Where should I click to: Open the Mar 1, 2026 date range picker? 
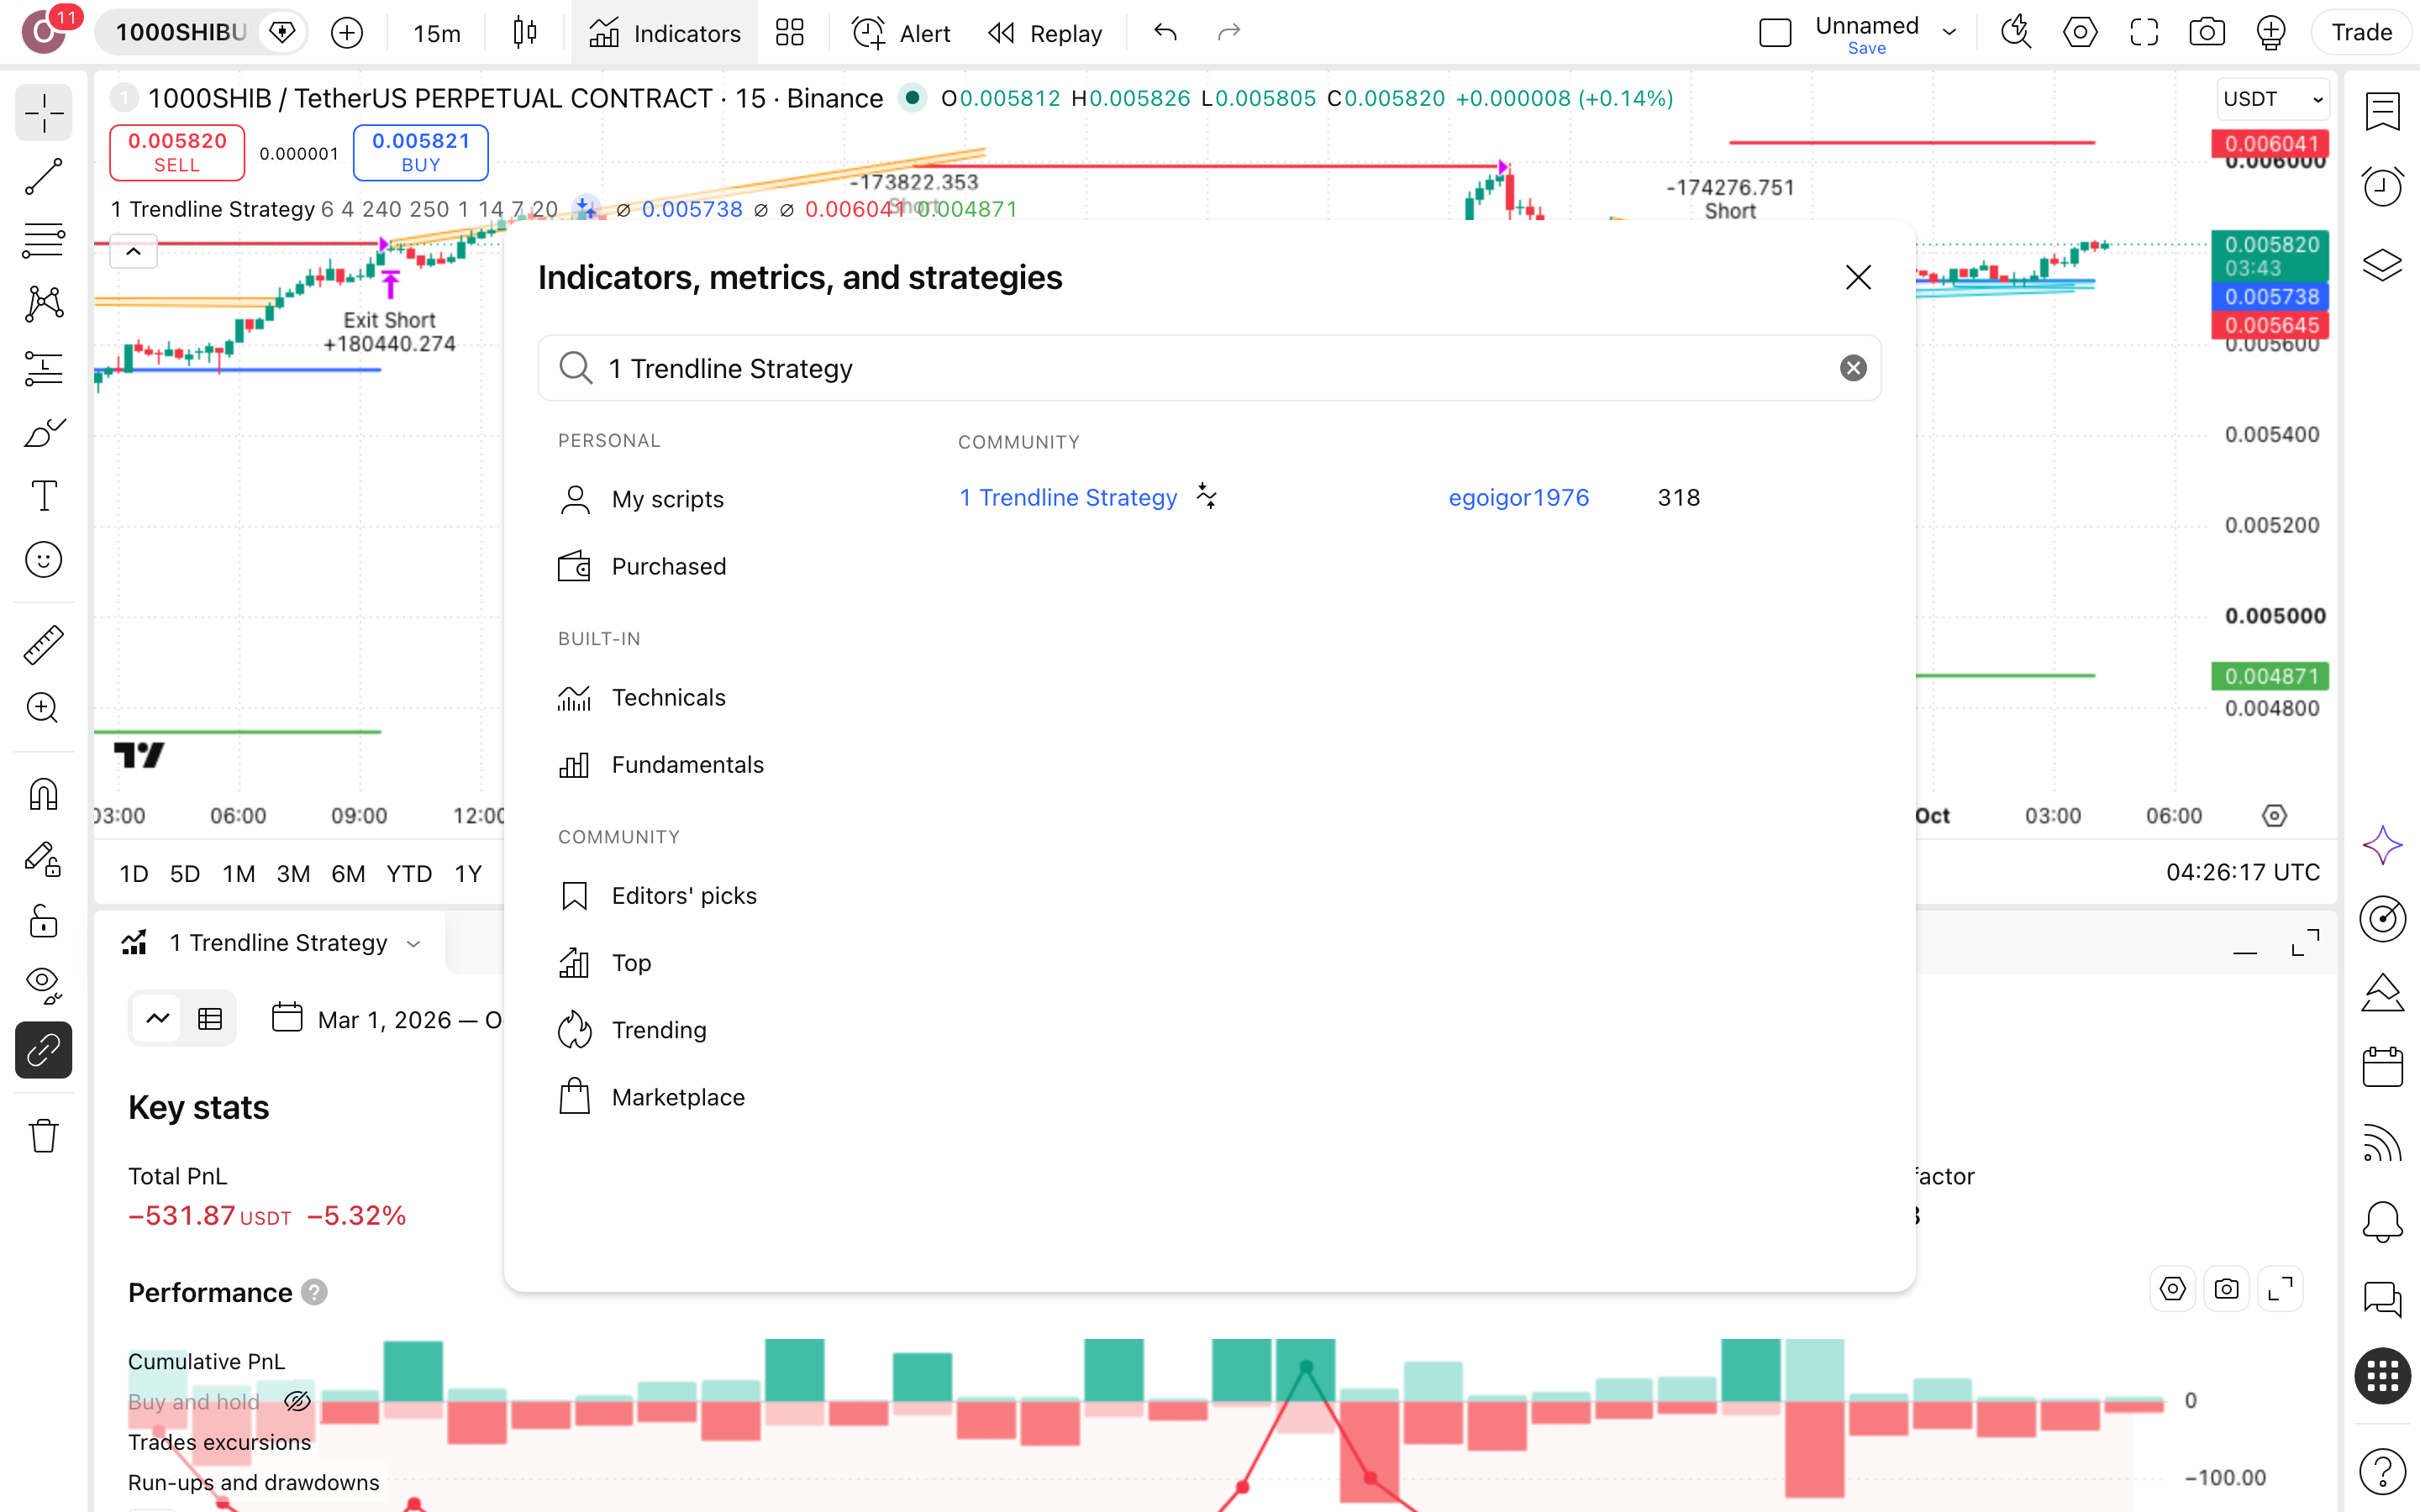click(x=387, y=1019)
